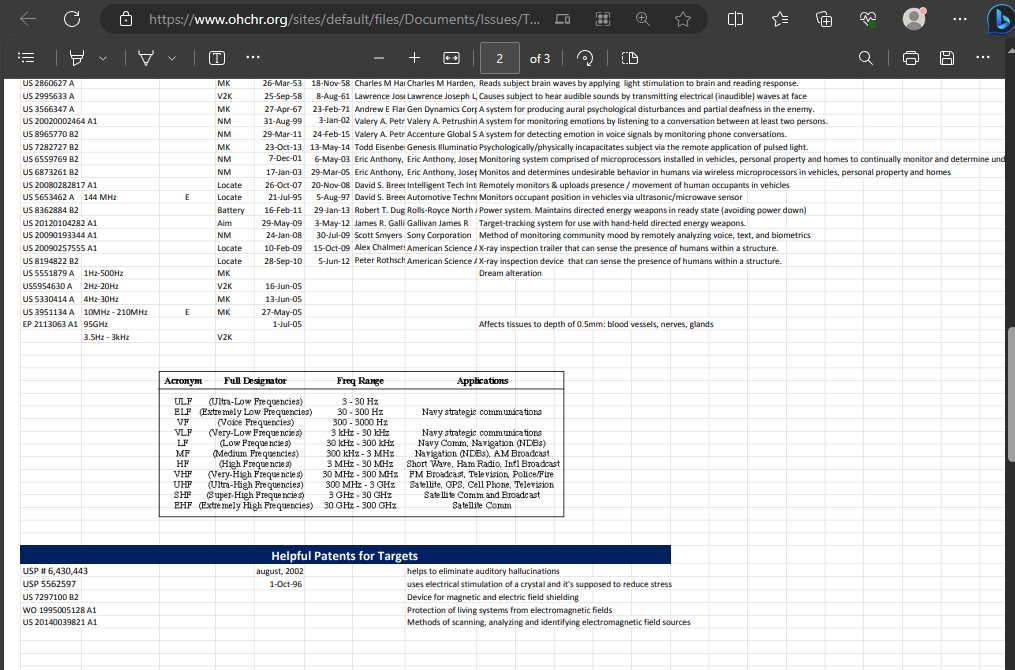Click 'Device for magnetic and electric field shielding'

pyautogui.click(x=493, y=597)
